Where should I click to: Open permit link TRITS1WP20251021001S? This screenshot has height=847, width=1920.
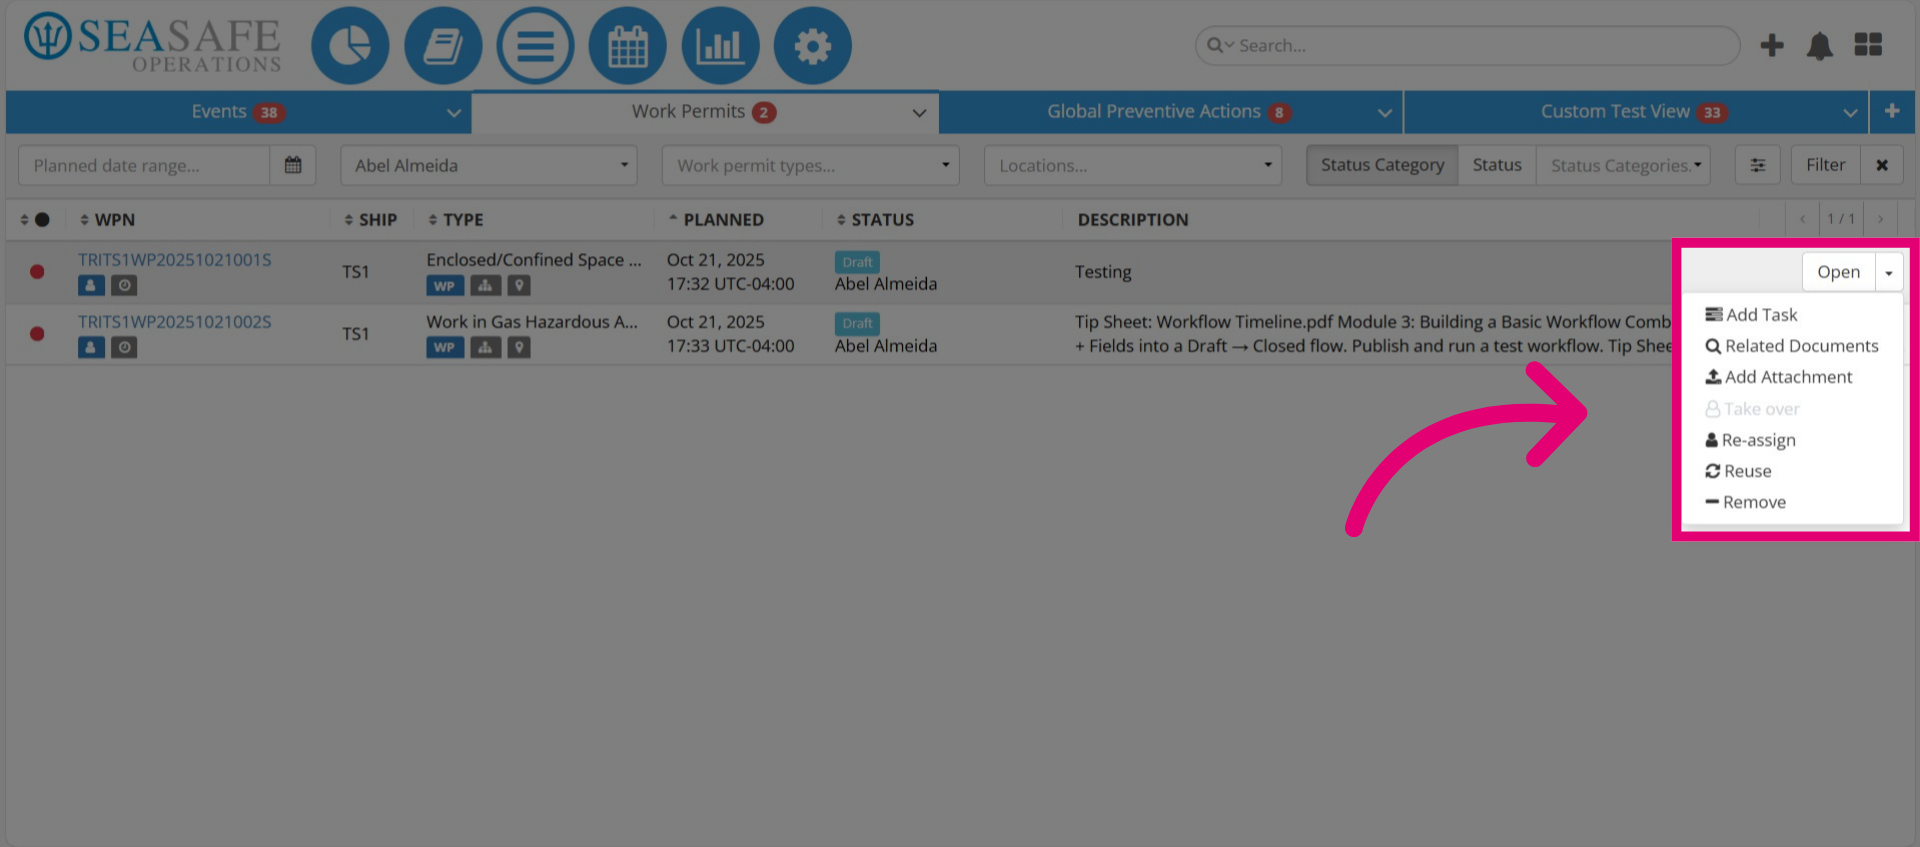click(175, 260)
